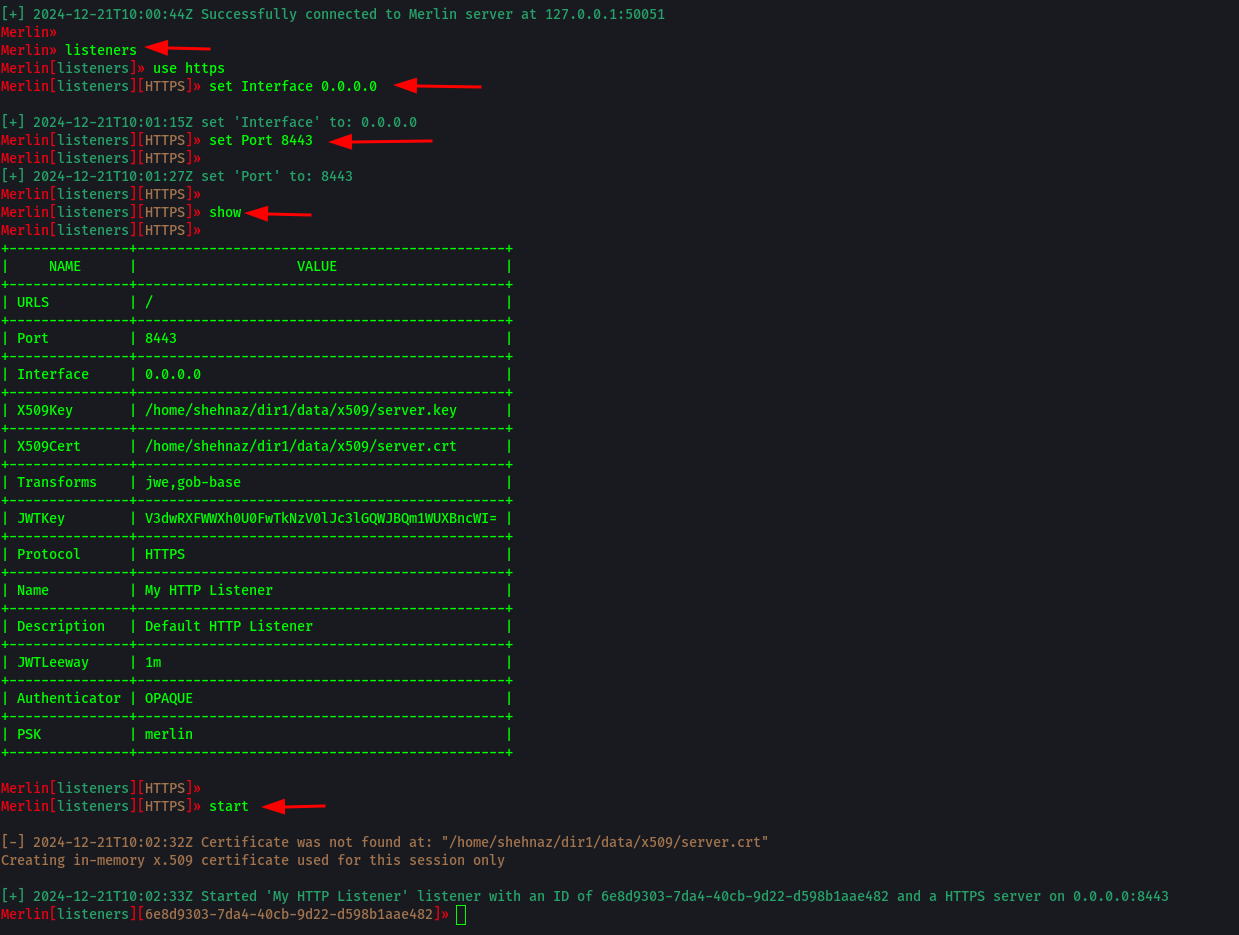
Task: Click the Port name cell in table
Action: (33, 338)
